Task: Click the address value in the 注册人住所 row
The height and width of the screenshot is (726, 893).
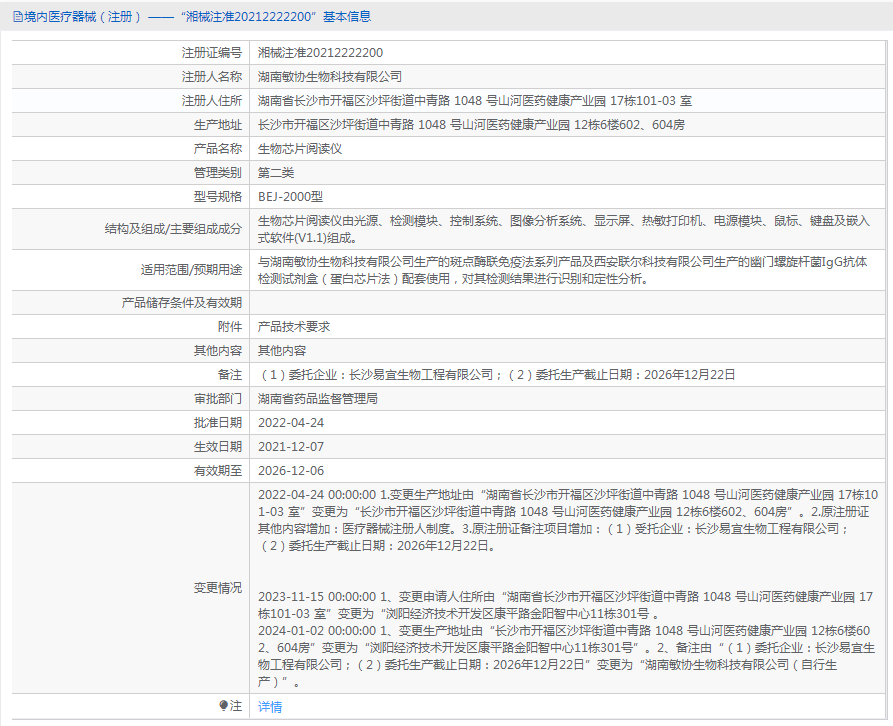Action: pyautogui.click(x=474, y=101)
